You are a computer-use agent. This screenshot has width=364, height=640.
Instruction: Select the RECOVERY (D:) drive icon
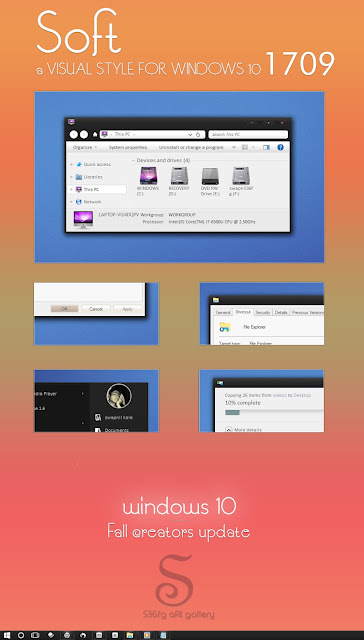[179, 176]
